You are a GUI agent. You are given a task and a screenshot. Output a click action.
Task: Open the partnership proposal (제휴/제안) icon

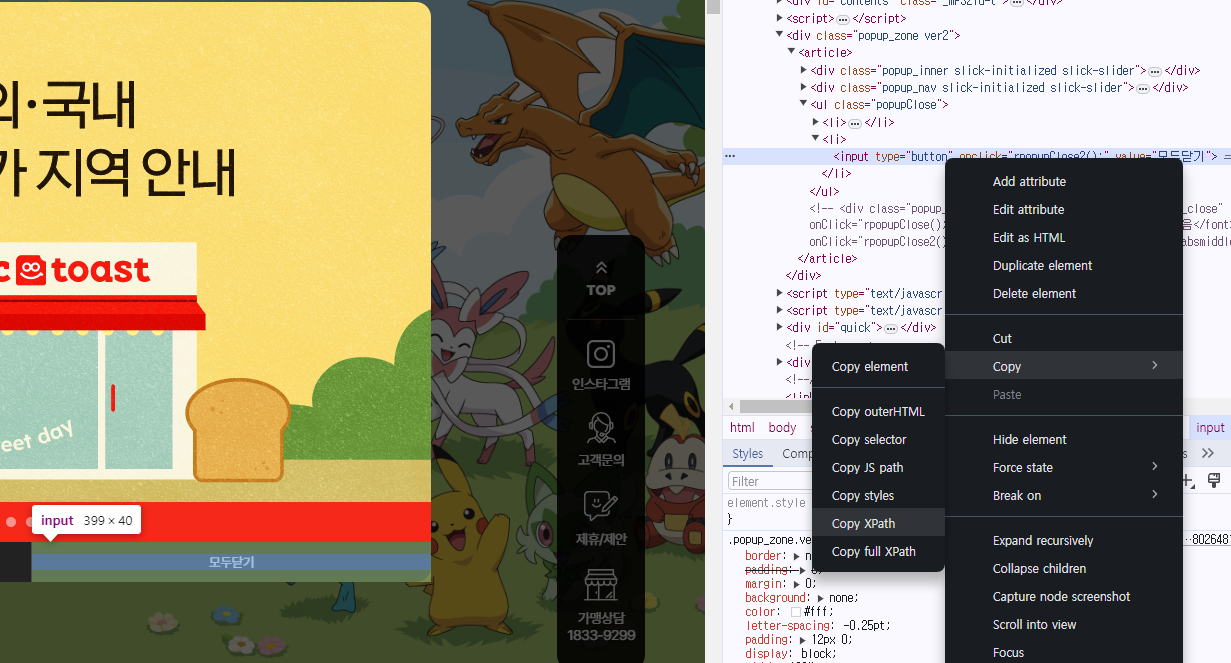pyautogui.click(x=601, y=507)
